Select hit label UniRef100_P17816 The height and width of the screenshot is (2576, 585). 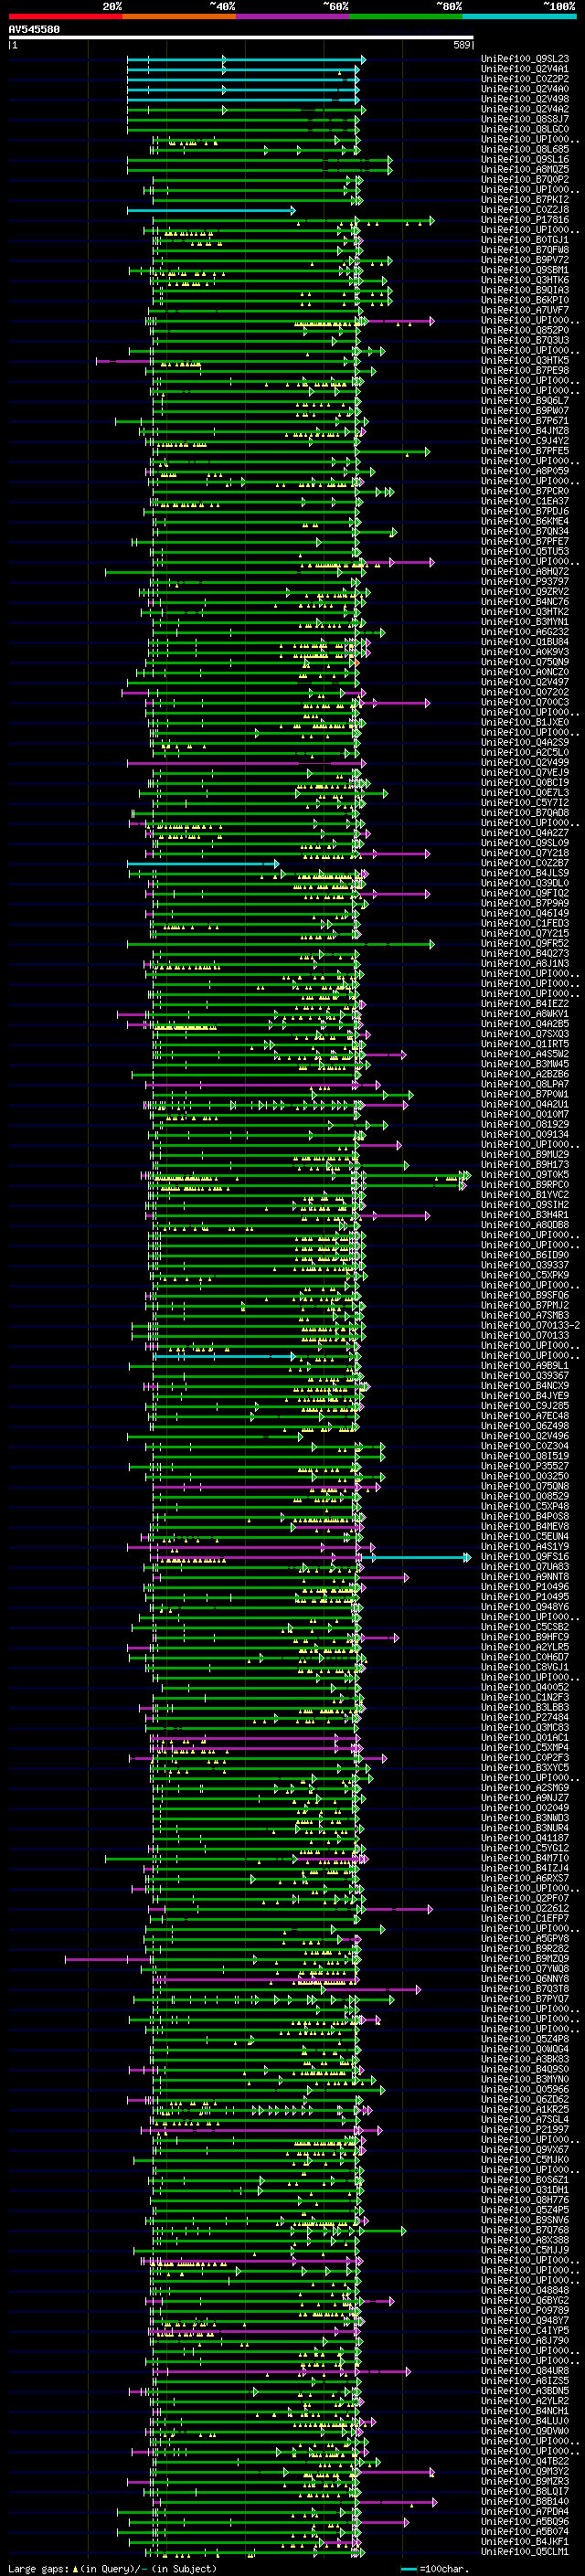525,220
